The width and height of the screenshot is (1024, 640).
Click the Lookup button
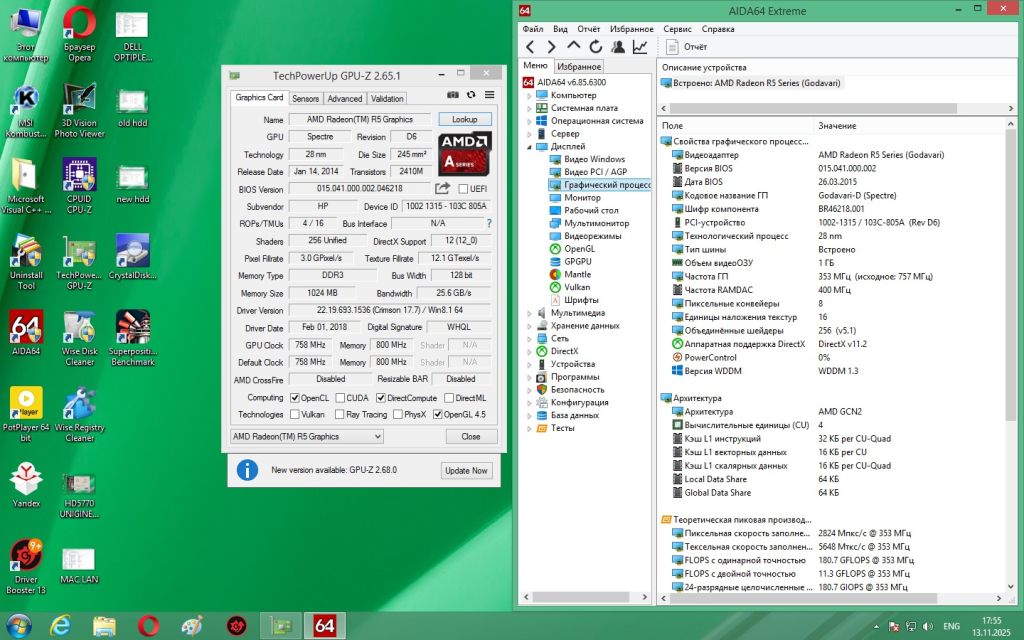[464, 120]
